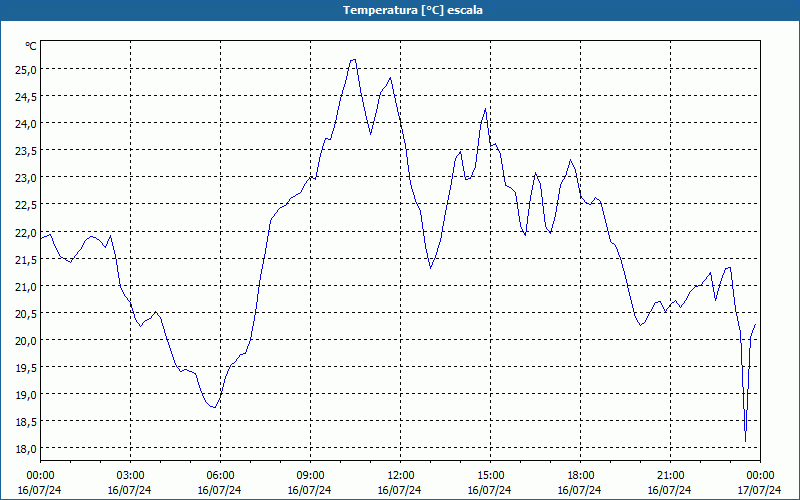This screenshot has width=800, height=500.
Task: Pick the 21,0 temperature axis label
Action: tap(26, 286)
